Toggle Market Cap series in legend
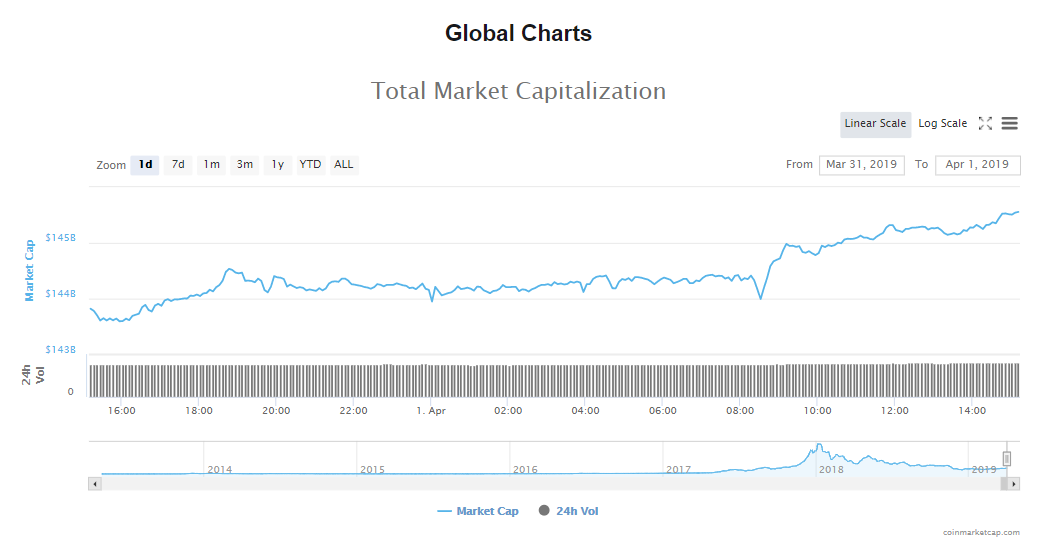Viewport: 1042px width, 555px height. pyautogui.click(x=478, y=511)
